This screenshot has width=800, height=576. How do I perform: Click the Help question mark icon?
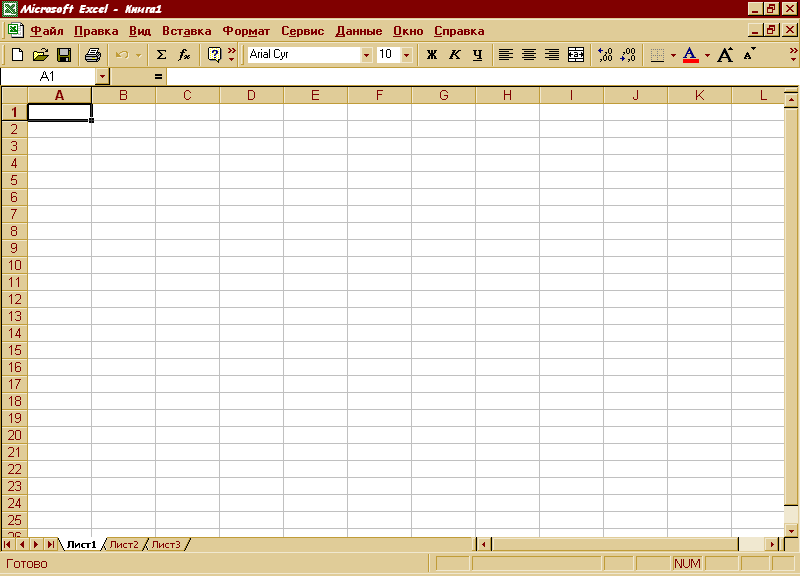pyautogui.click(x=214, y=55)
